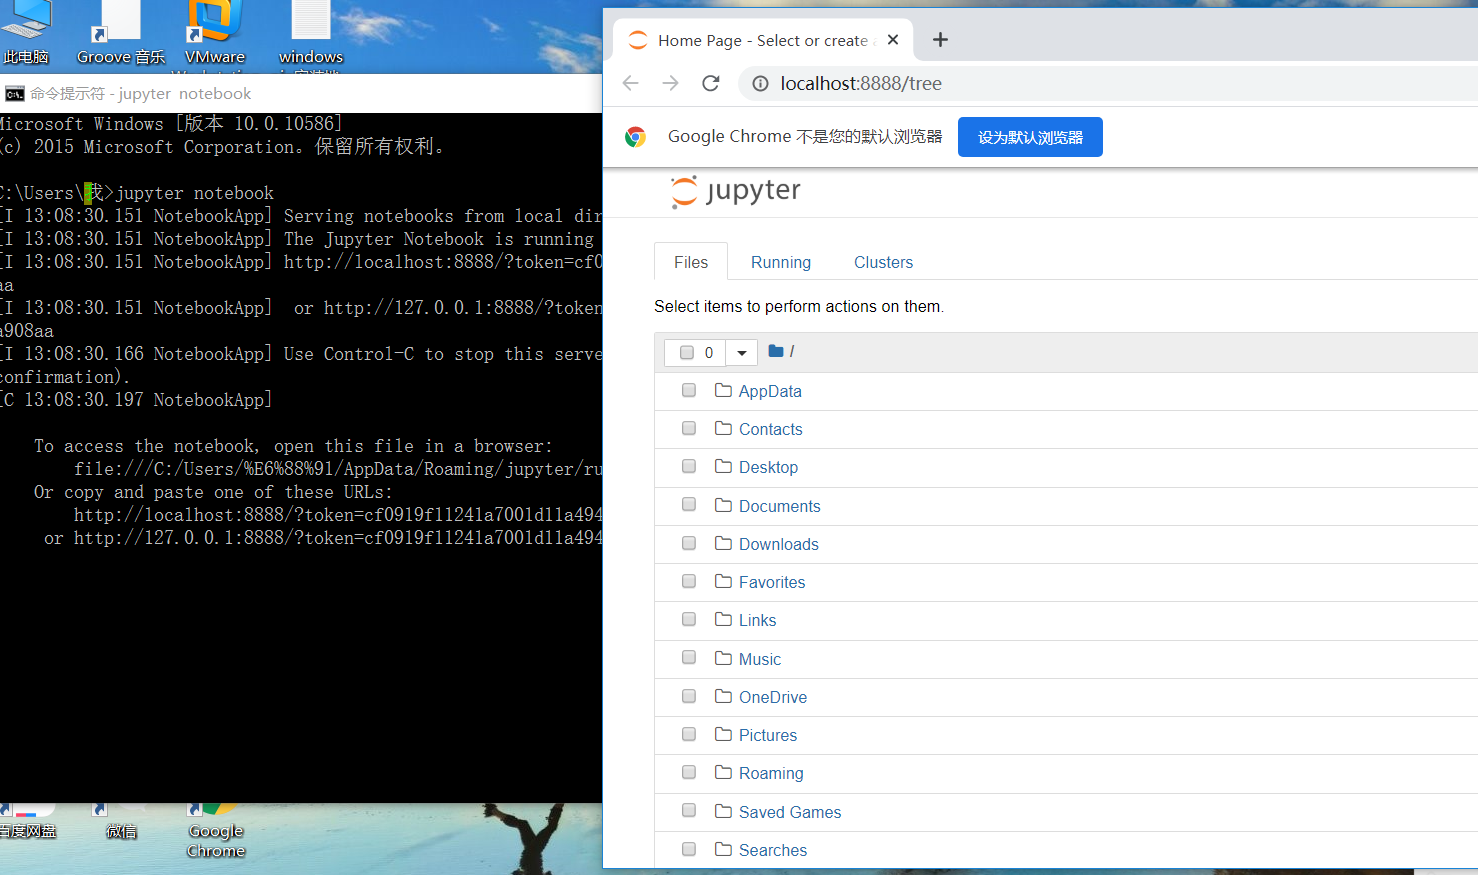Open the Downloads folder link
The image size is (1478, 875).
(x=779, y=544)
